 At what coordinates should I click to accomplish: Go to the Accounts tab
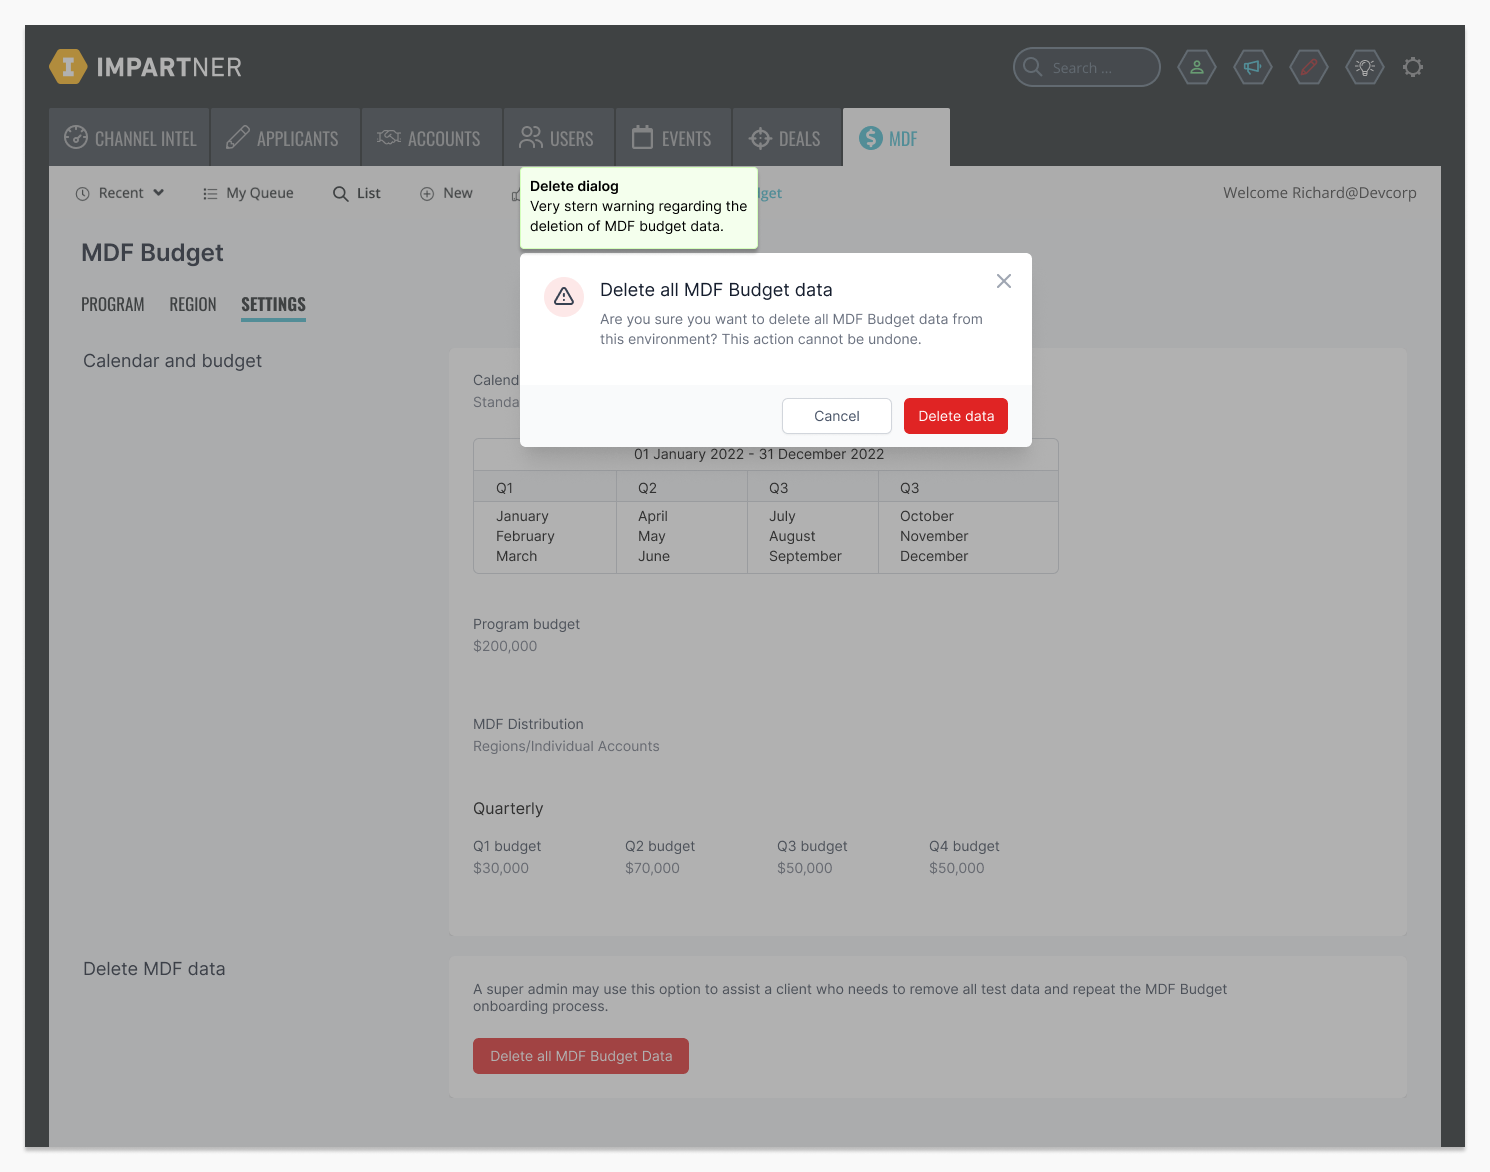(430, 138)
